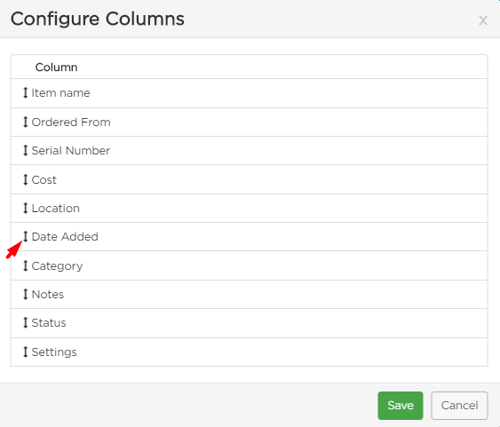Click the reorder handle beside Cost

25,180
